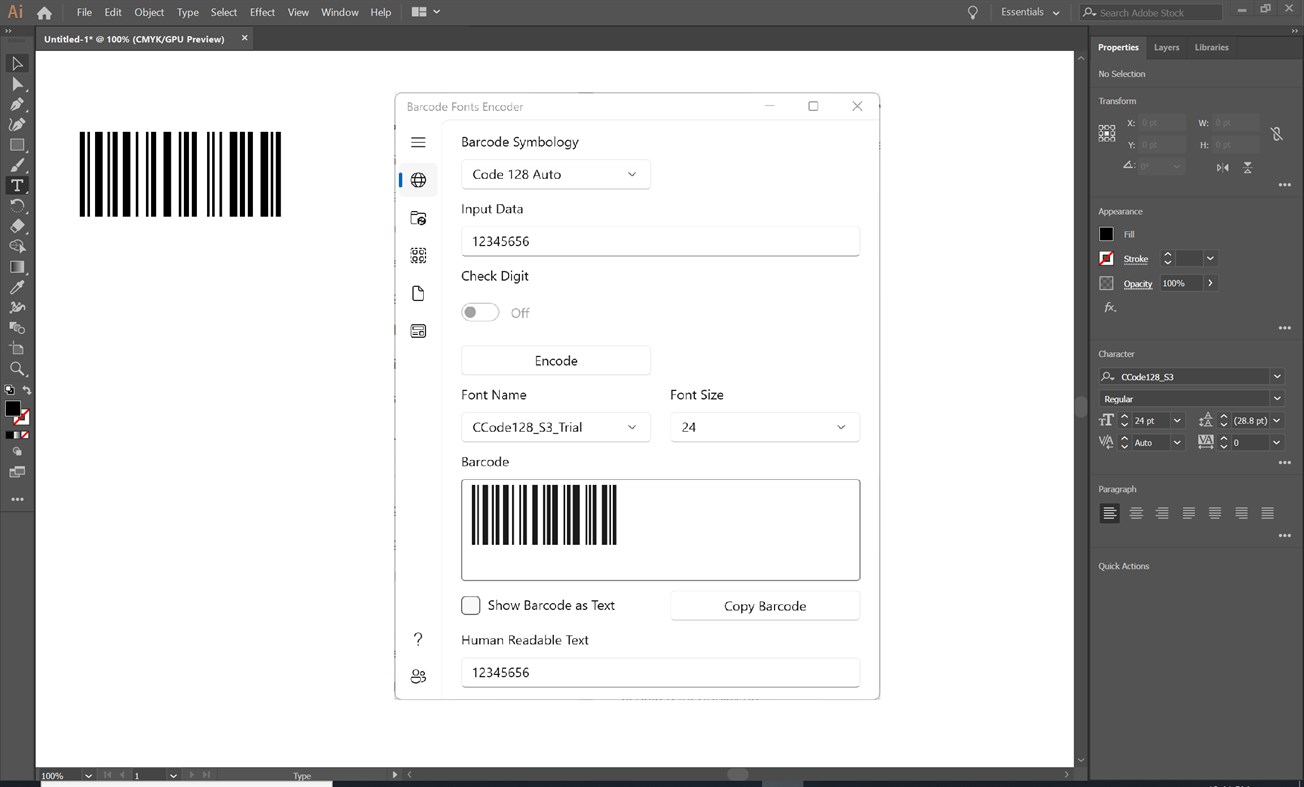Image resolution: width=1304 pixels, height=787 pixels.
Task: Toggle underline on the Stroke appearance label
Action: tap(1135, 258)
